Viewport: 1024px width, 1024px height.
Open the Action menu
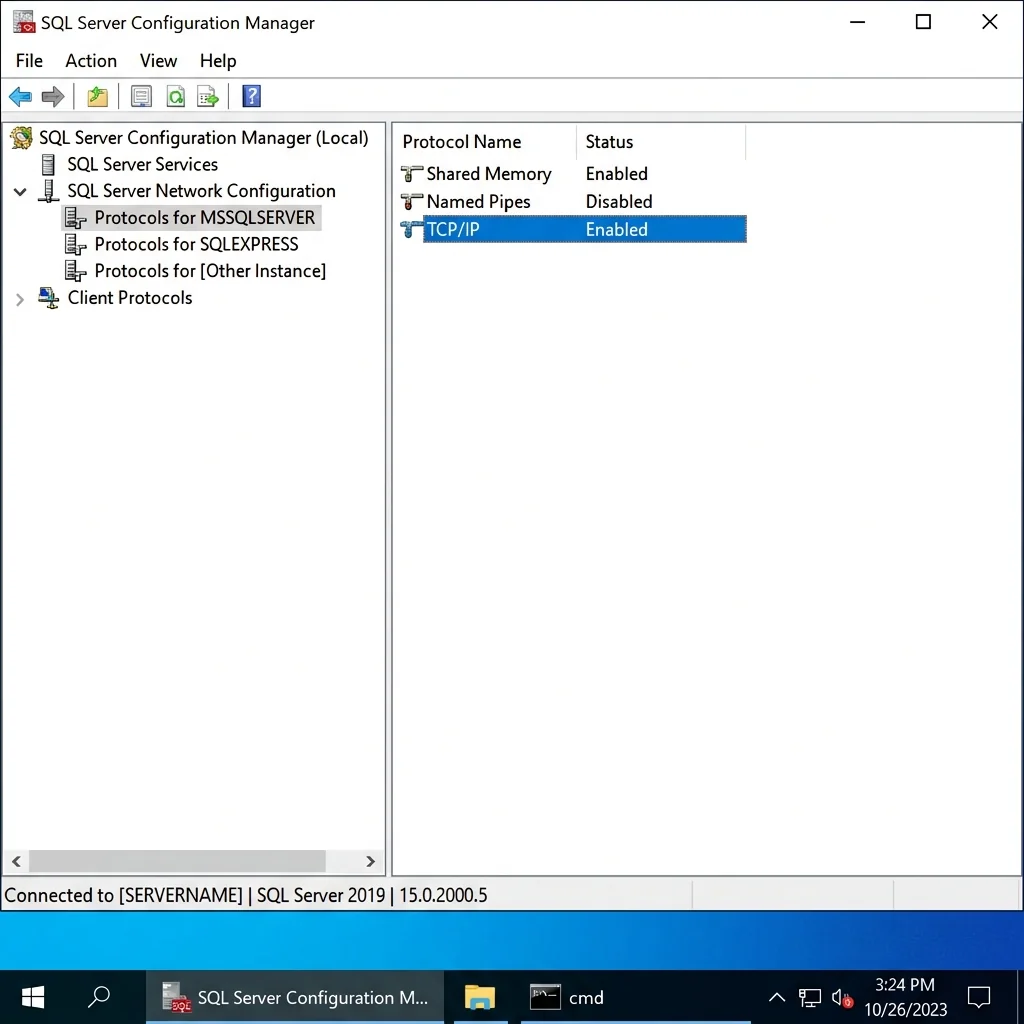91,61
